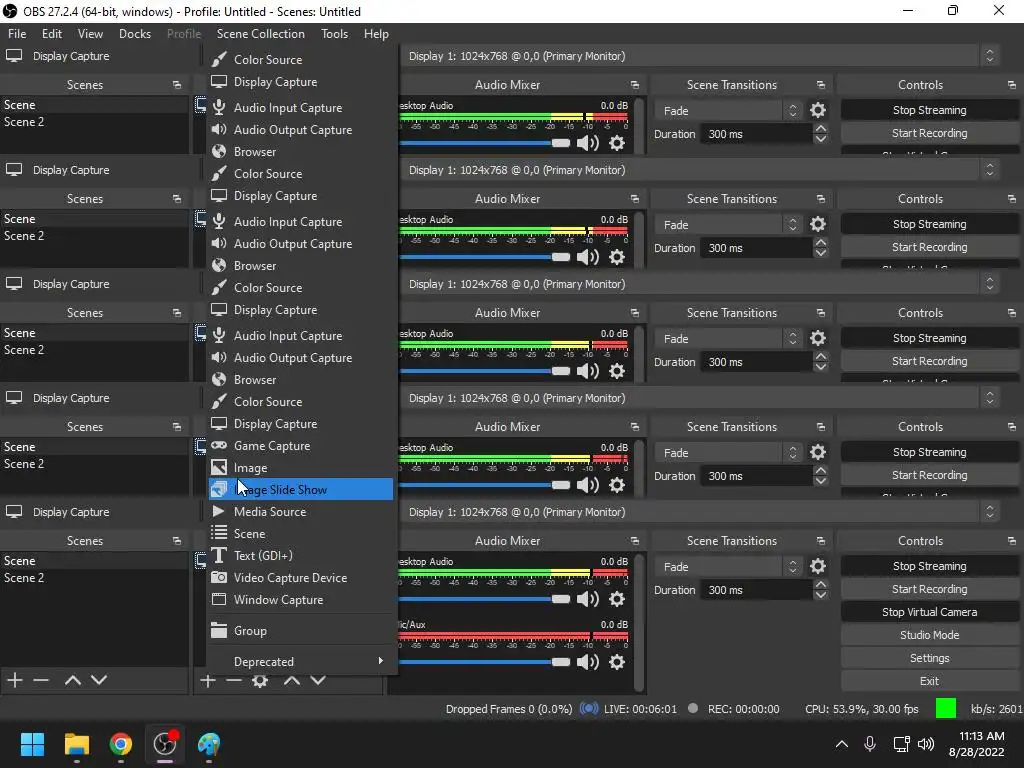Choose Game Capture from the source list
The width and height of the screenshot is (1024, 768).
click(300, 446)
